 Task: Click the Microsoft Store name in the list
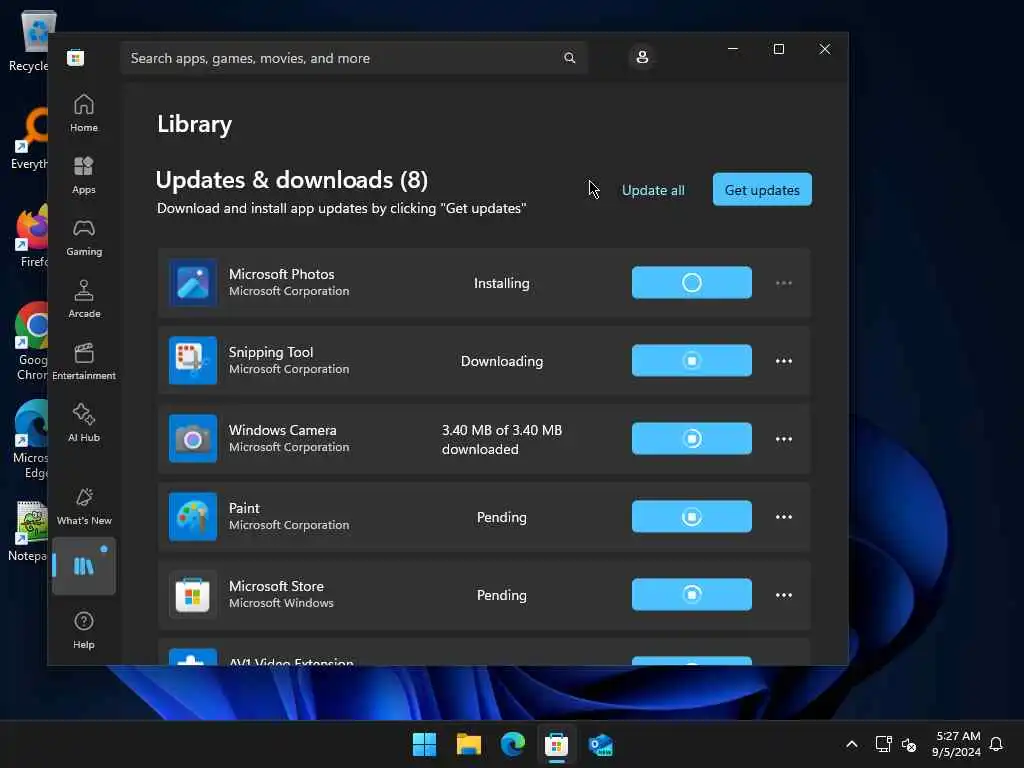(276, 586)
